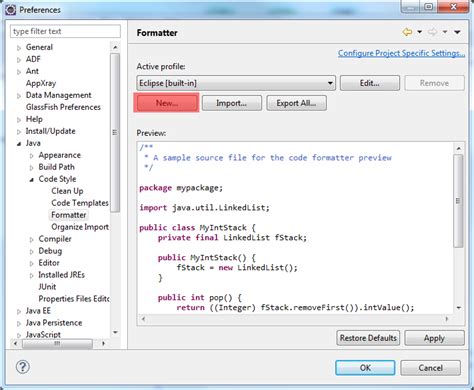Click the back navigation arrow icon
The width and height of the screenshot is (474, 390).
(x=407, y=32)
